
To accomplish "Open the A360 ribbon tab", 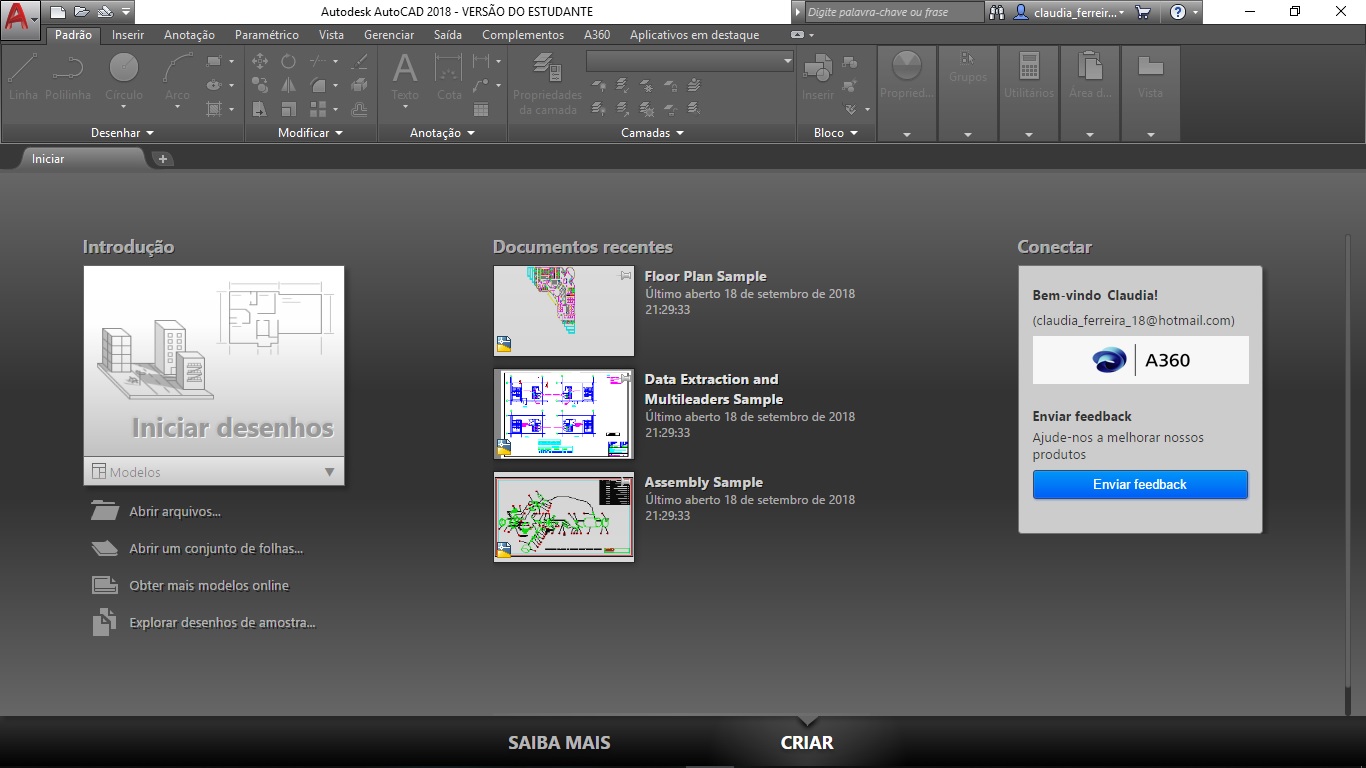I will click(x=597, y=35).
